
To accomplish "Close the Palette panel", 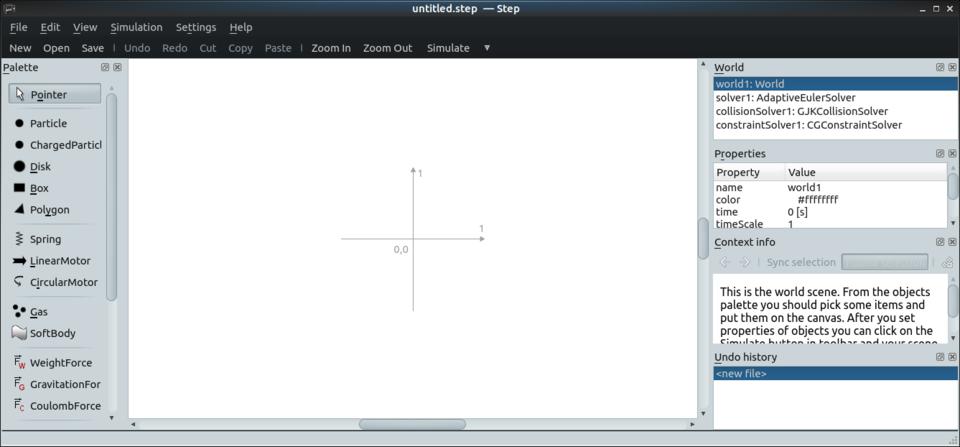I will pyautogui.click(x=118, y=67).
